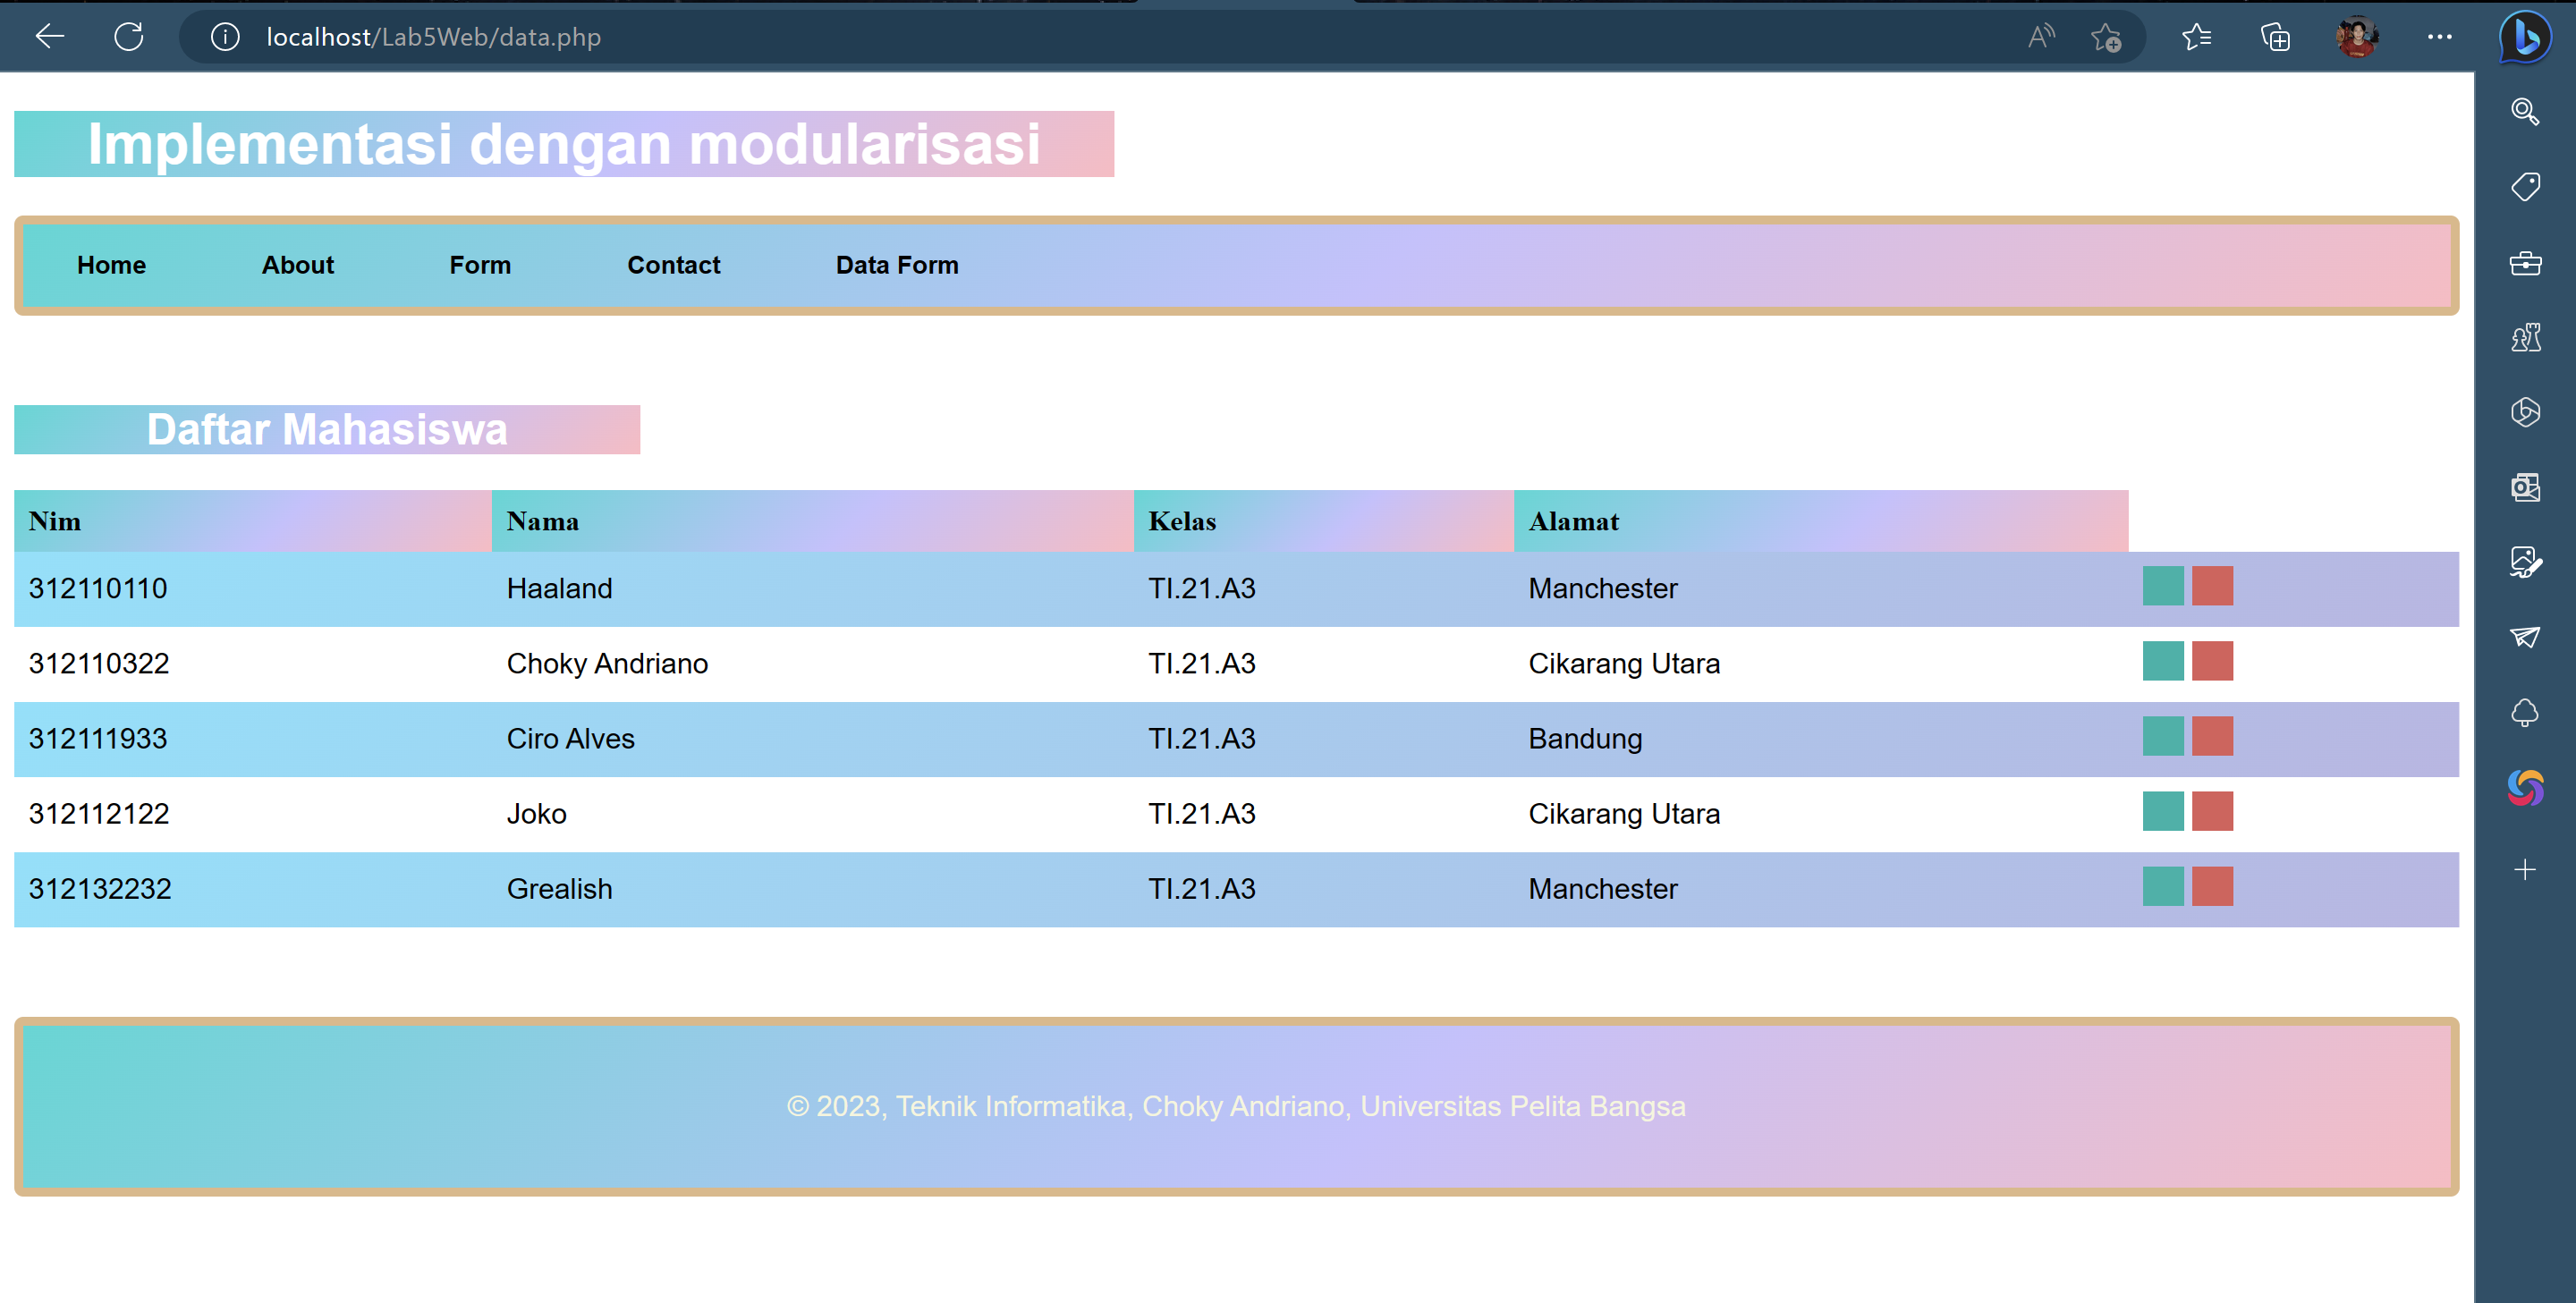This screenshot has height=1303, width=2576.
Task: Open the Games chess icon in sidebar
Action: (x=2524, y=338)
